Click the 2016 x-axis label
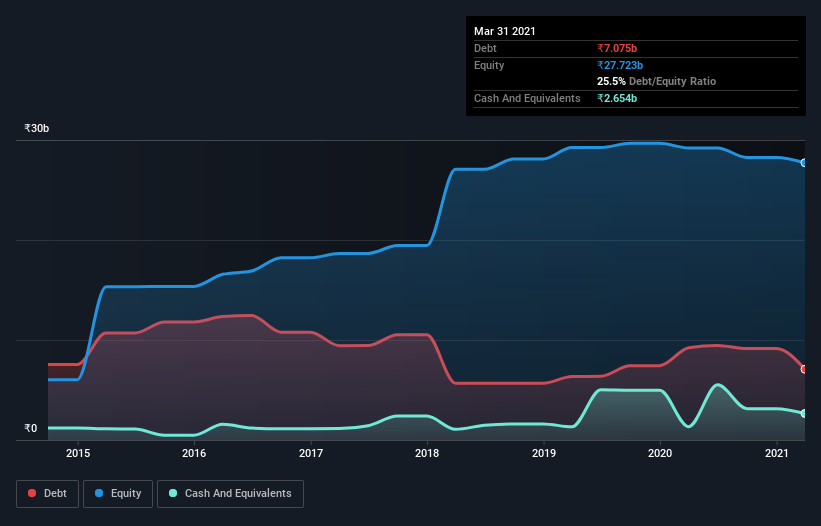 point(194,453)
